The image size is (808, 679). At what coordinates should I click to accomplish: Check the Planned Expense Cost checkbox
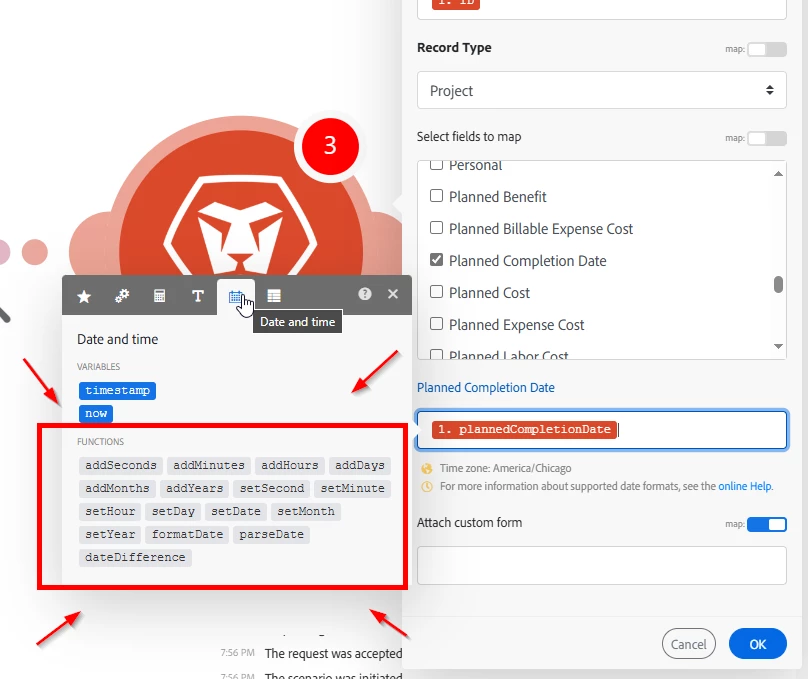coord(436,324)
